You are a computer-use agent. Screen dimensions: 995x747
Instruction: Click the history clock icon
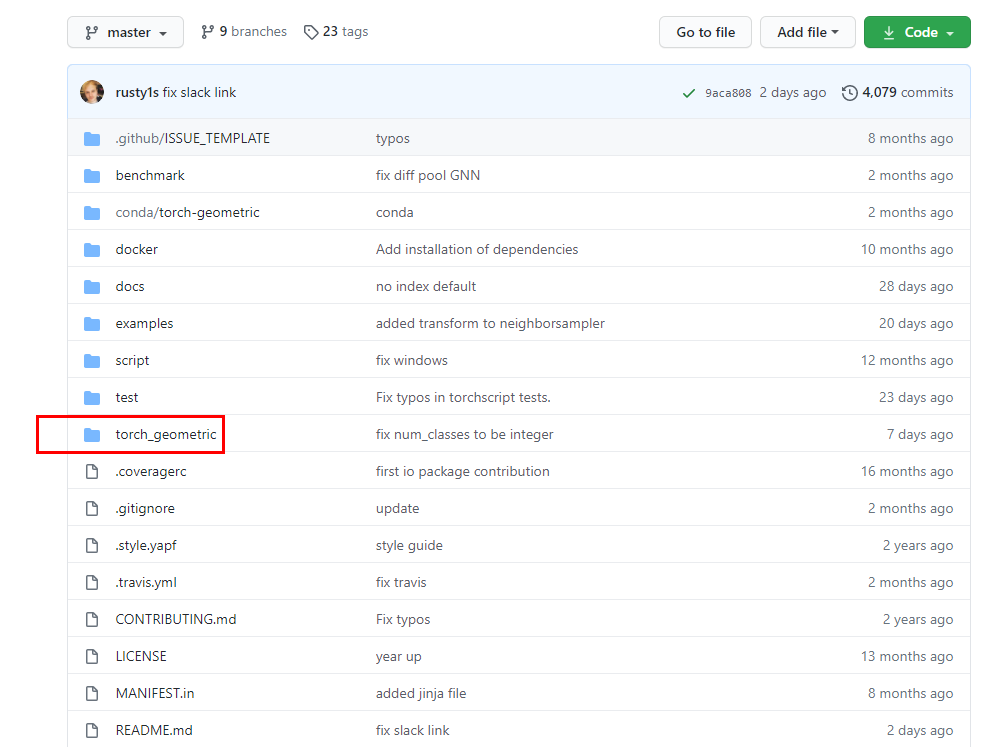(x=850, y=93)
